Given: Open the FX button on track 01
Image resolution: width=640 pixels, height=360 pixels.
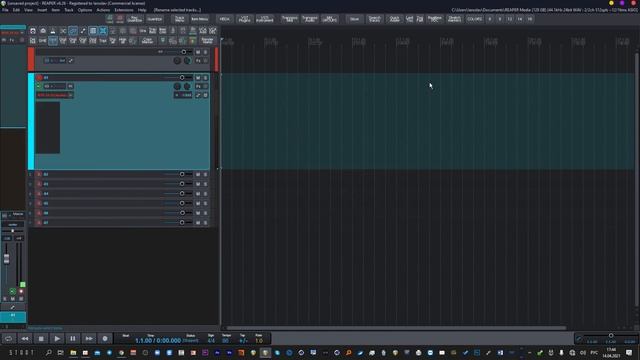Looking at the screenshot, I should click(198, 87).
